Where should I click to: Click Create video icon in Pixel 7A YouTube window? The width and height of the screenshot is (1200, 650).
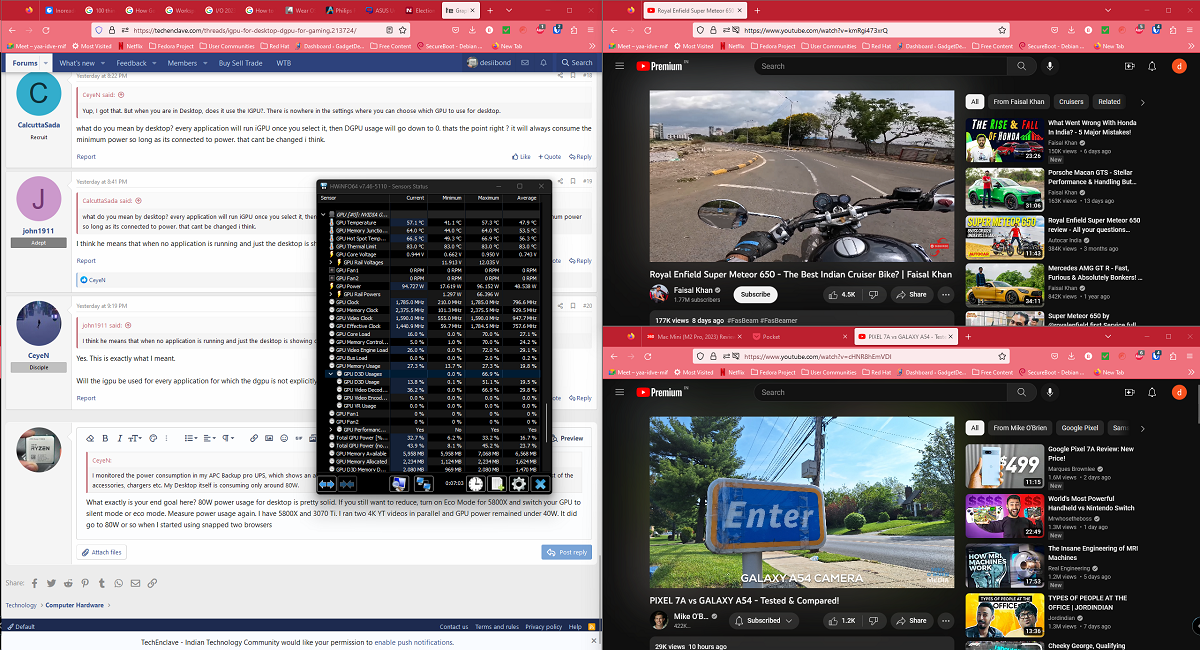pyautogui.click(x=1130, y=392)
